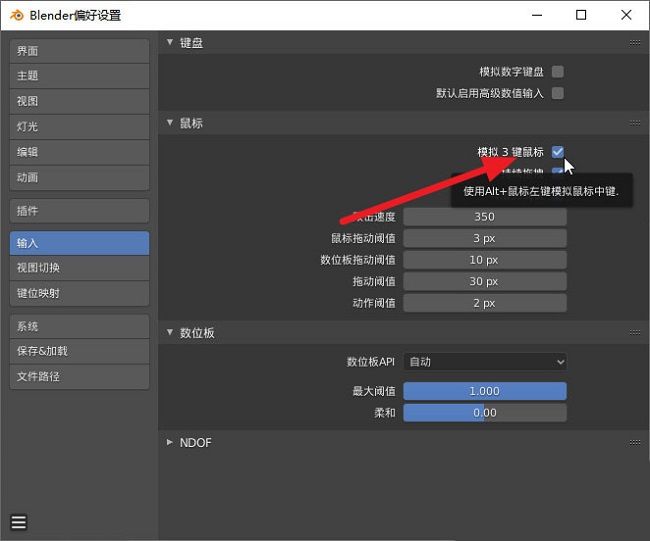Image resolution: width=650 pixels, height=541 pixels.
Task: Grab the drag handle of 数位板 panel
Action: pos(635,332)
